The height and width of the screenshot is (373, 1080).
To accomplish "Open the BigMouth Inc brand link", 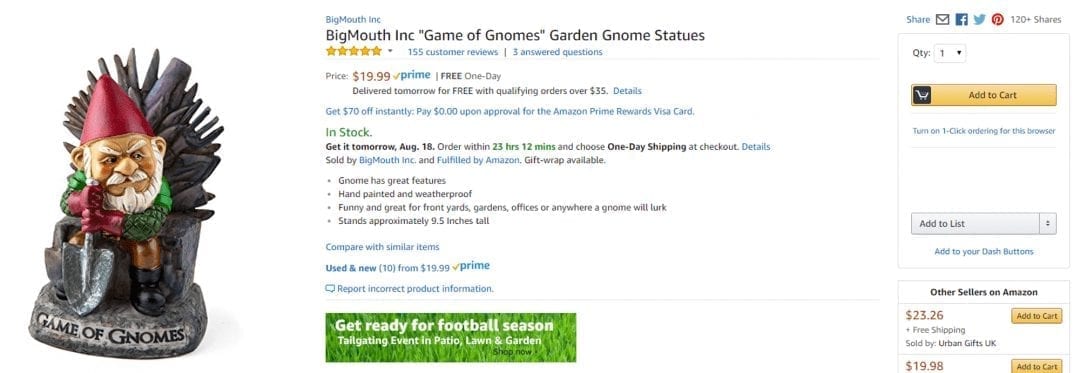I will [x=353, y=19].
